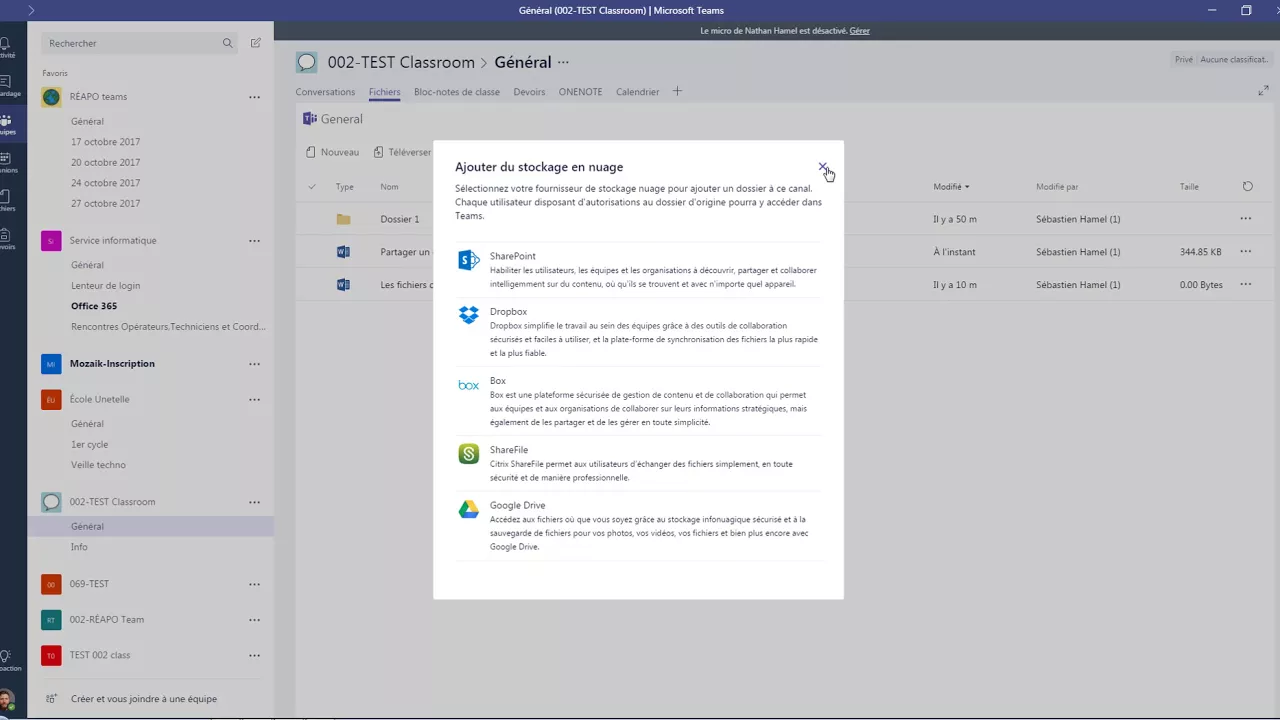
Task: Open channel options next to Général title
Action: click(x=563, y=62)
